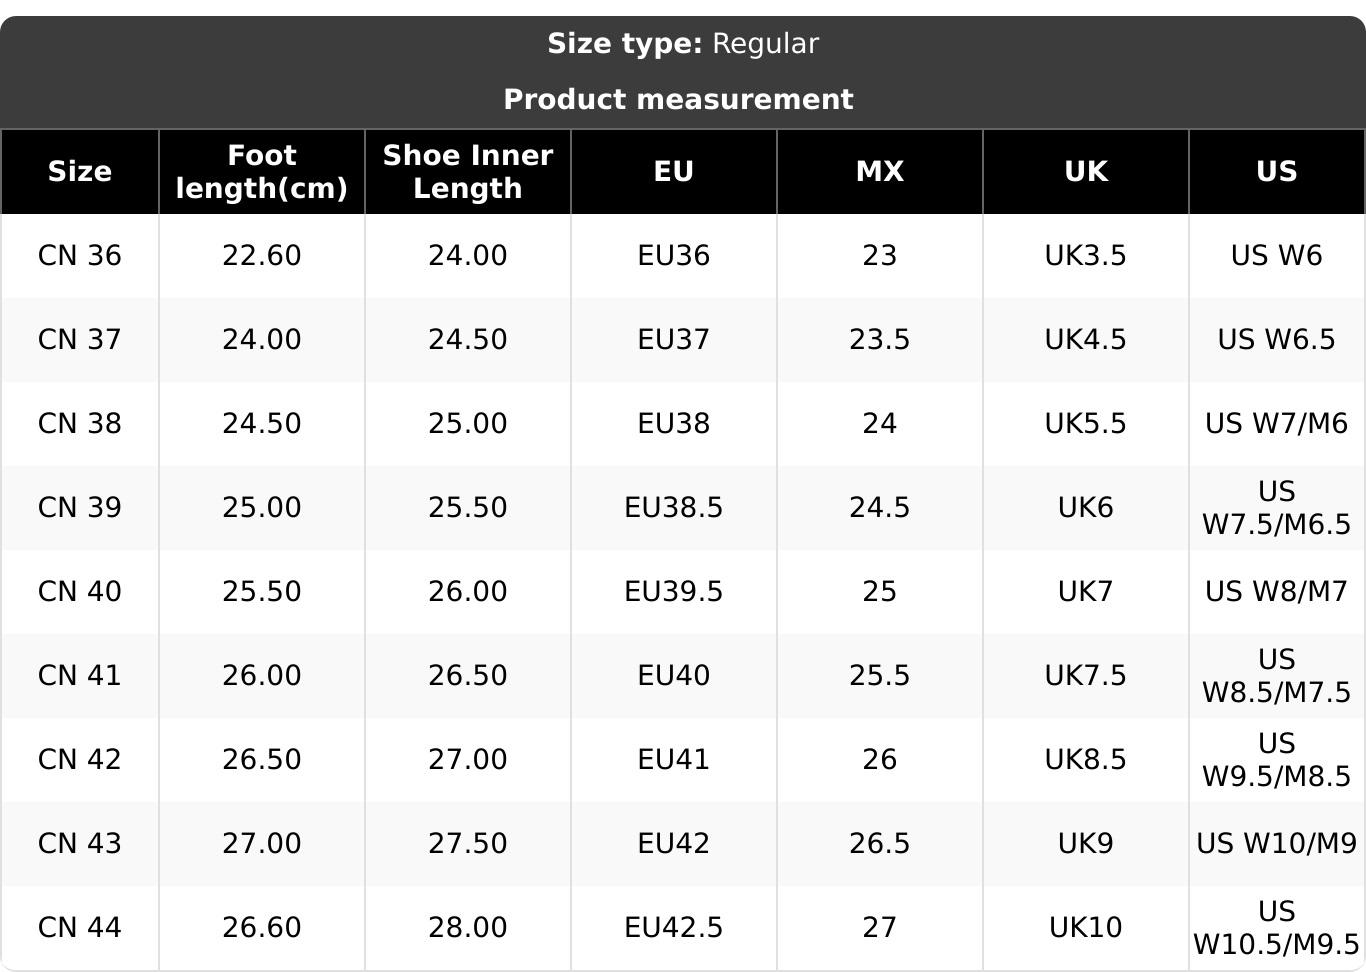This screenshot has width=1366, height=972.
Task: Select the EU42.5 cell
Action: [674, 928]
